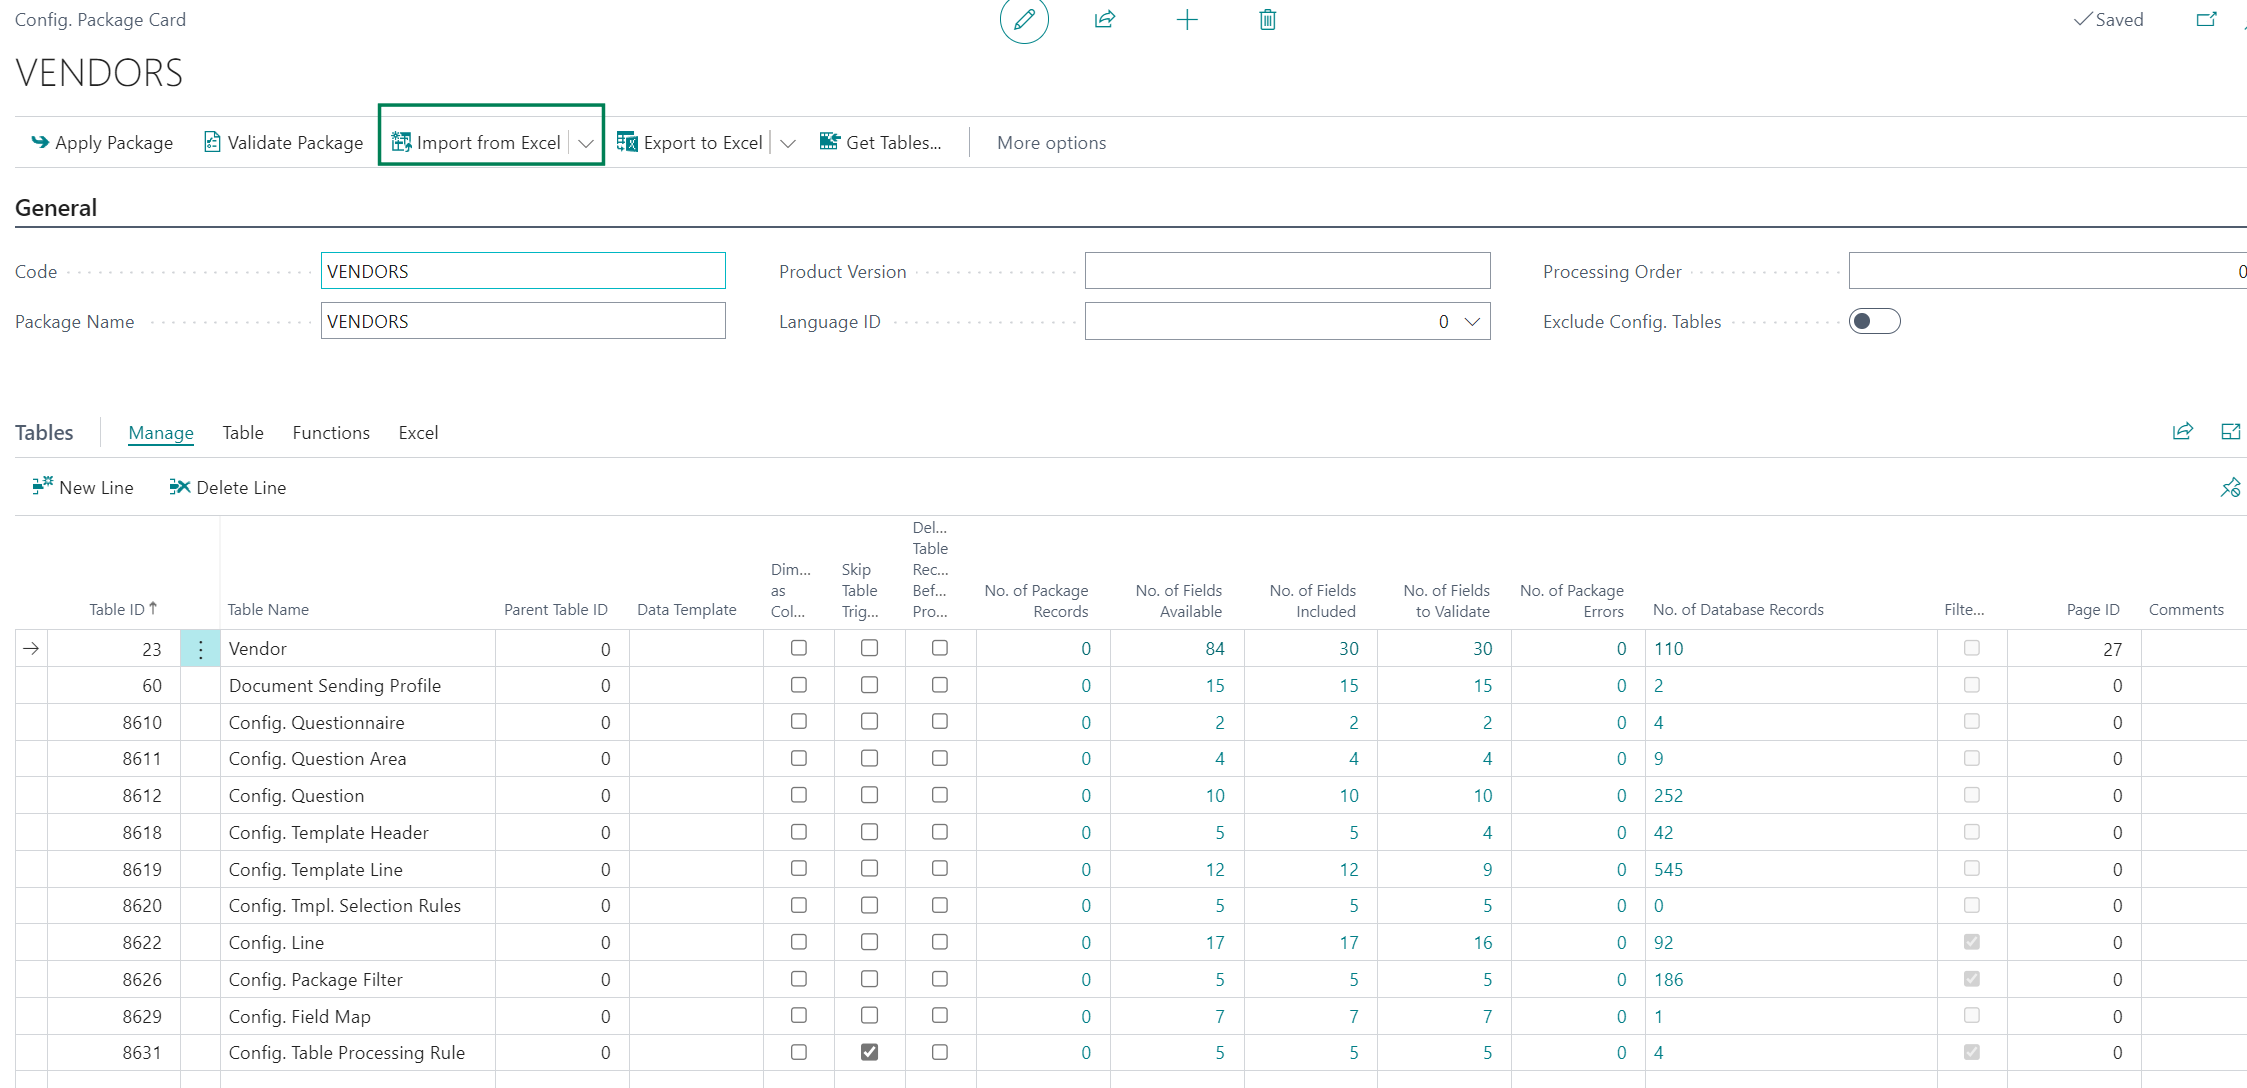Click the Tables section share icon
The width and height of the screenshot is (2247, 1088).
(x=2183, y=431)
